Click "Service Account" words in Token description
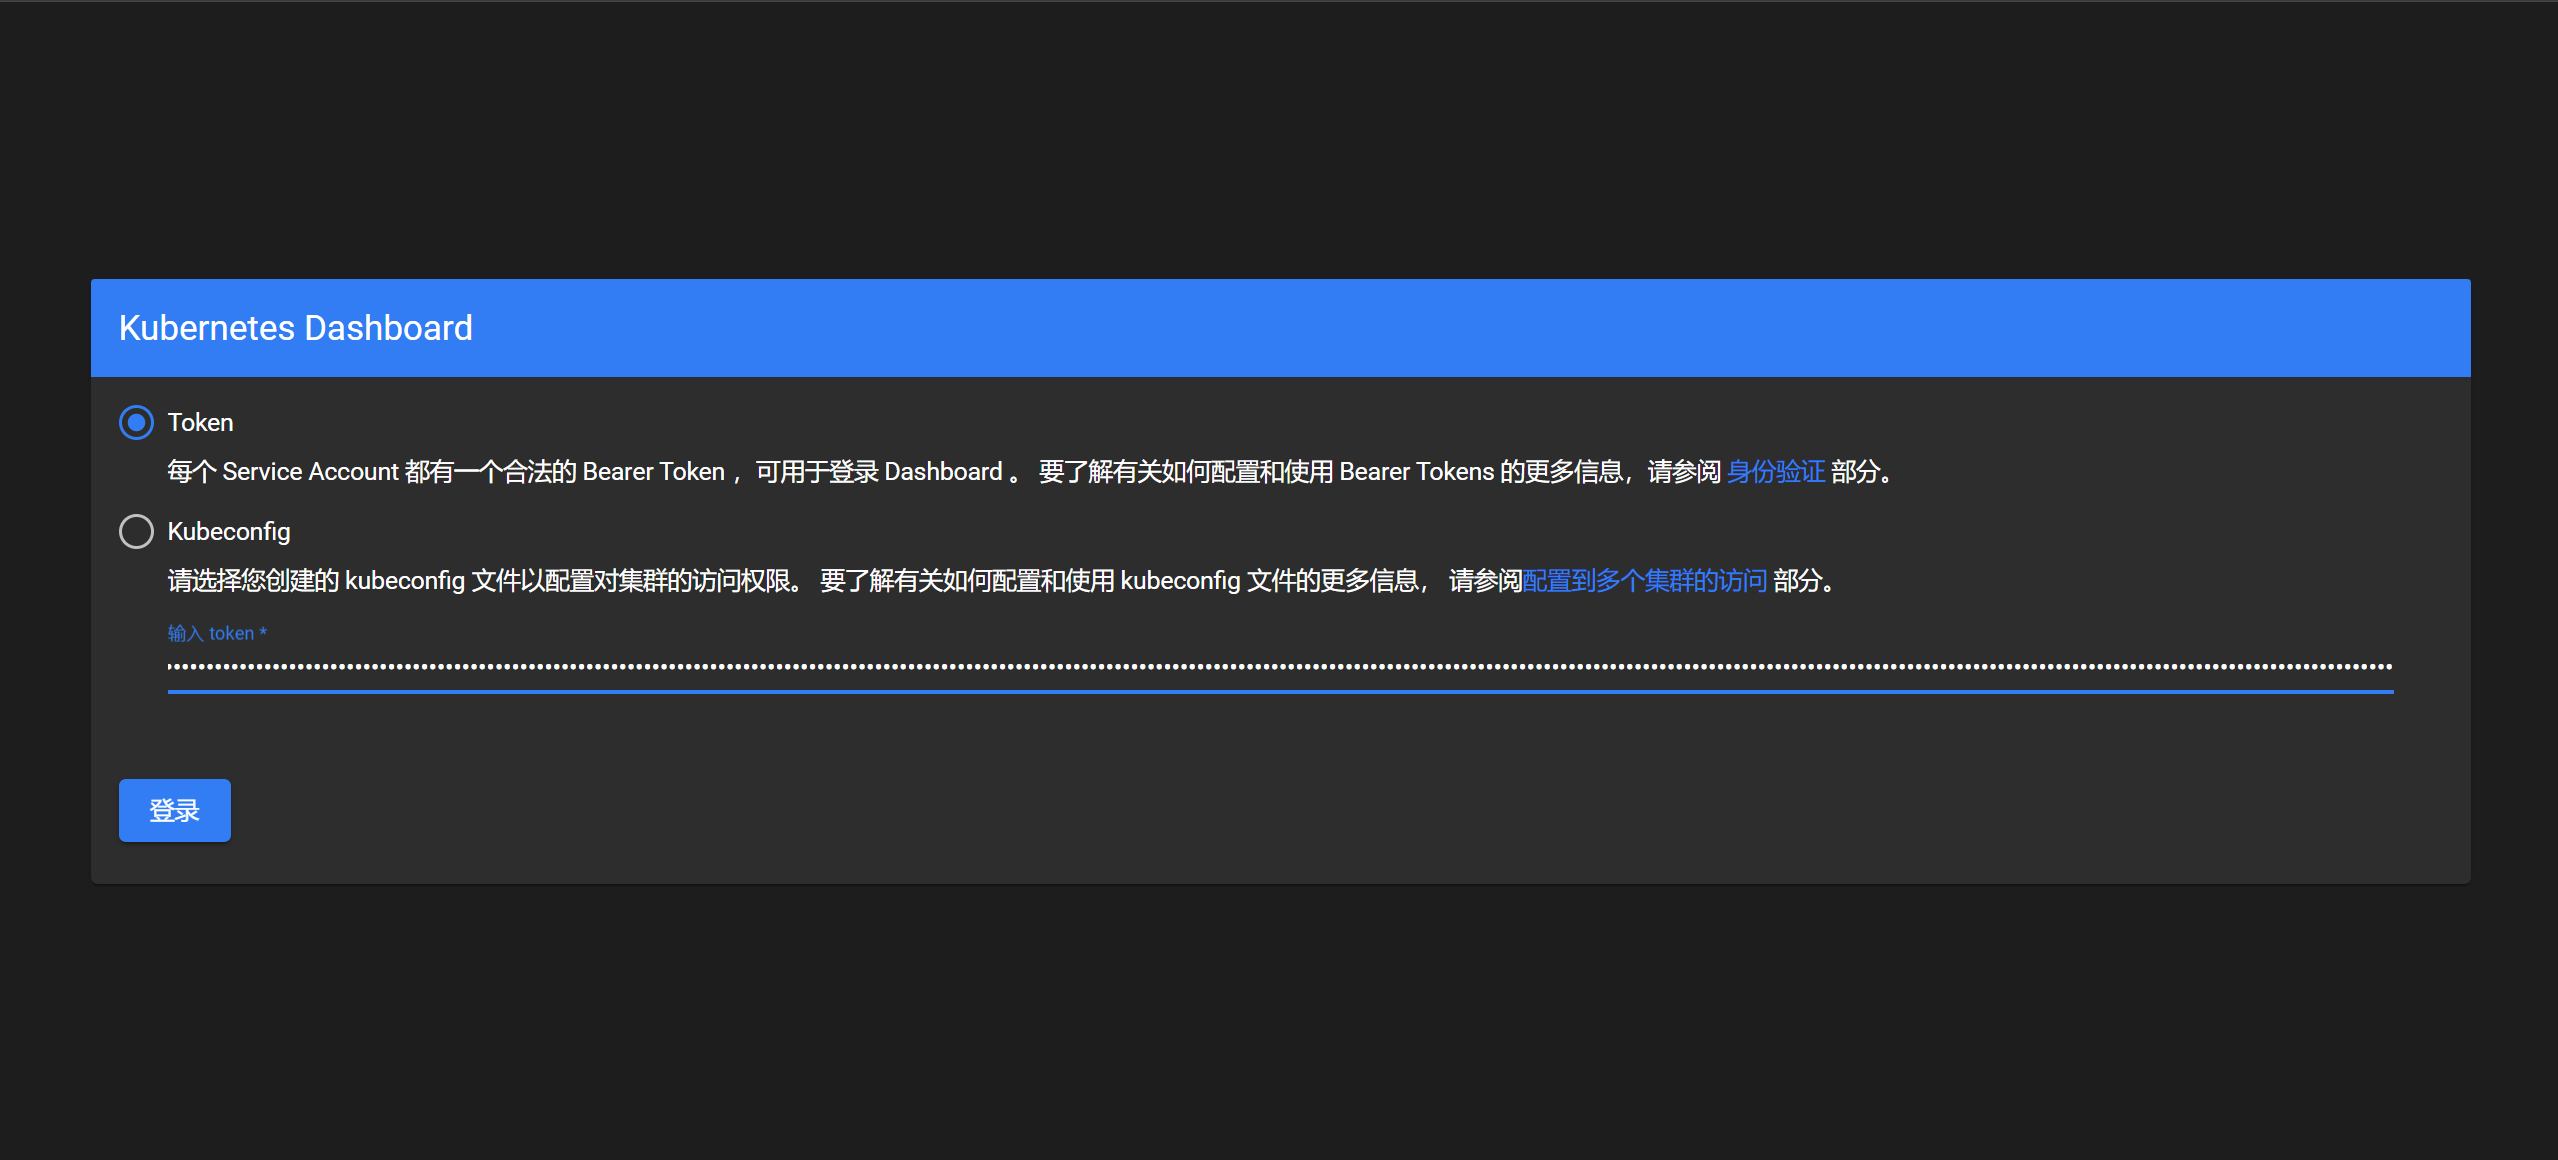Viewport: 2558px width, 1160px height. 310,471
